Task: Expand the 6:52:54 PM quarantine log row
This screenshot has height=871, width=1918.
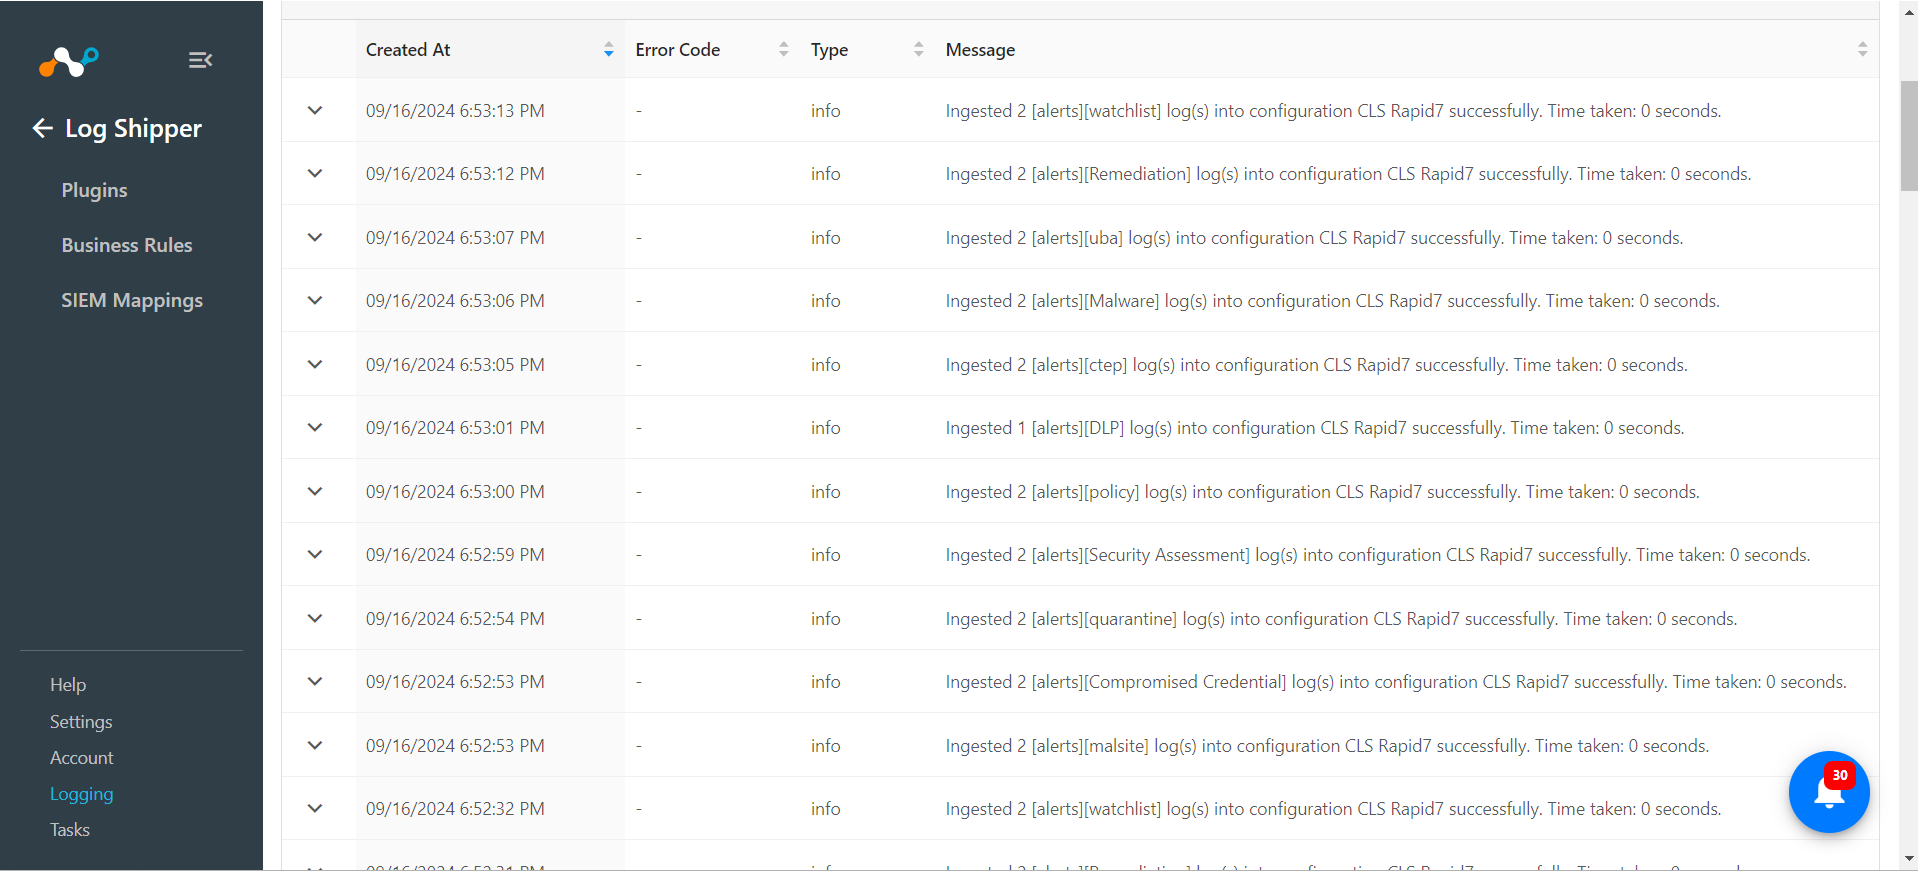Action: click(x=315, y=618)
